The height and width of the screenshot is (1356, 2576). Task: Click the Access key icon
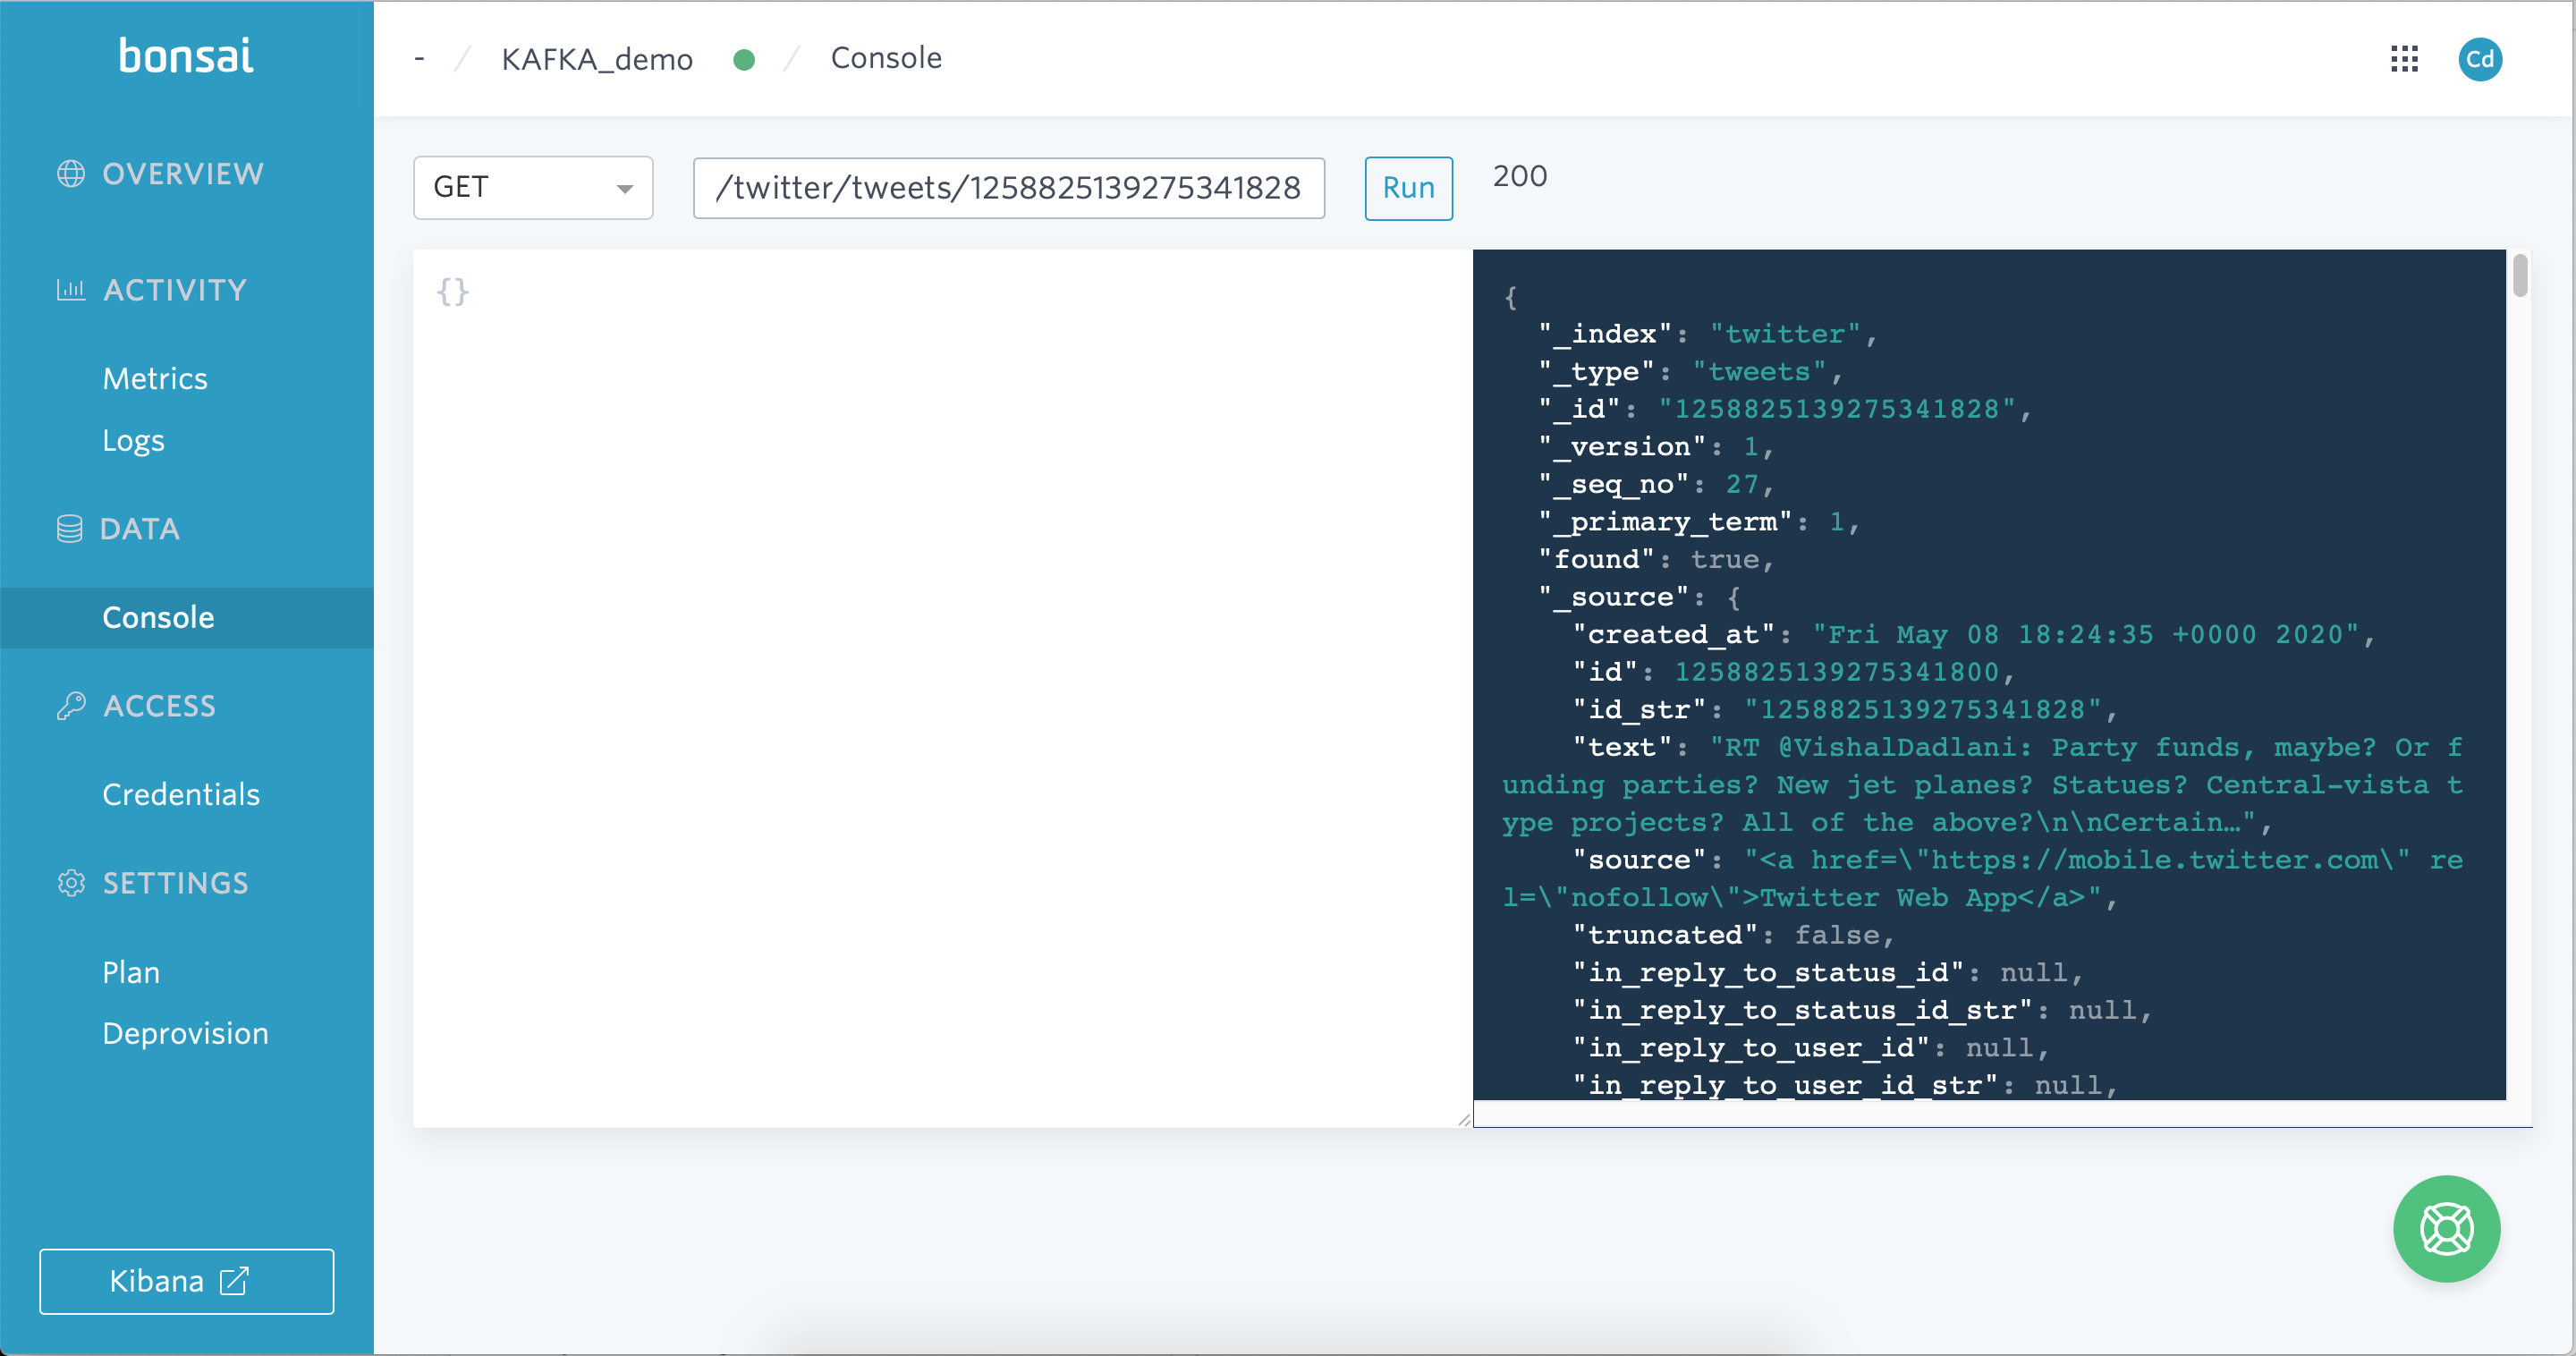coord(71,706)
